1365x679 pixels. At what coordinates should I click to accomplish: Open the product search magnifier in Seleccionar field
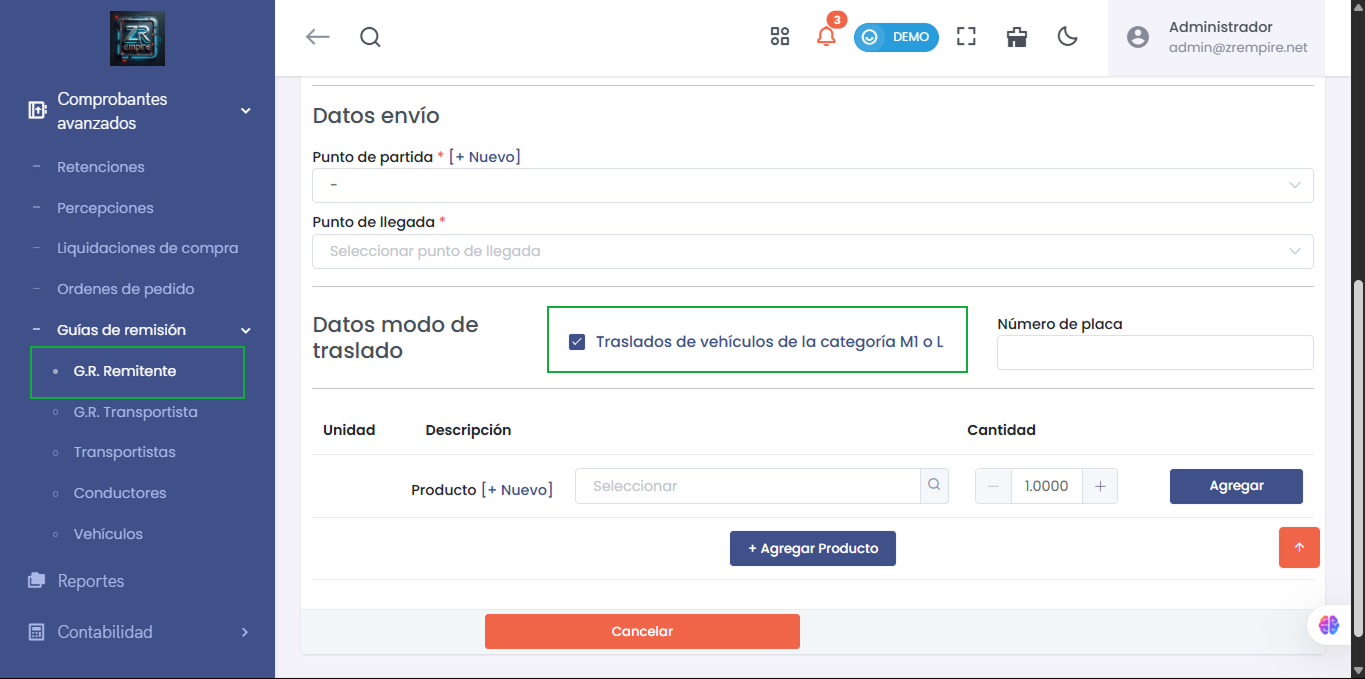933,485
